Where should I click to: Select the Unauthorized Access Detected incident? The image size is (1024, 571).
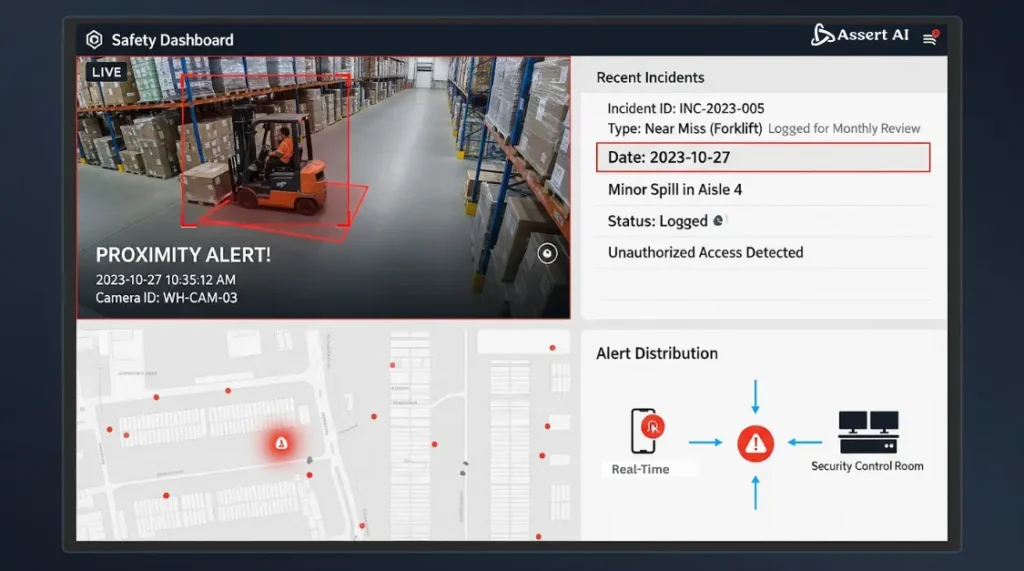point(705,253)
